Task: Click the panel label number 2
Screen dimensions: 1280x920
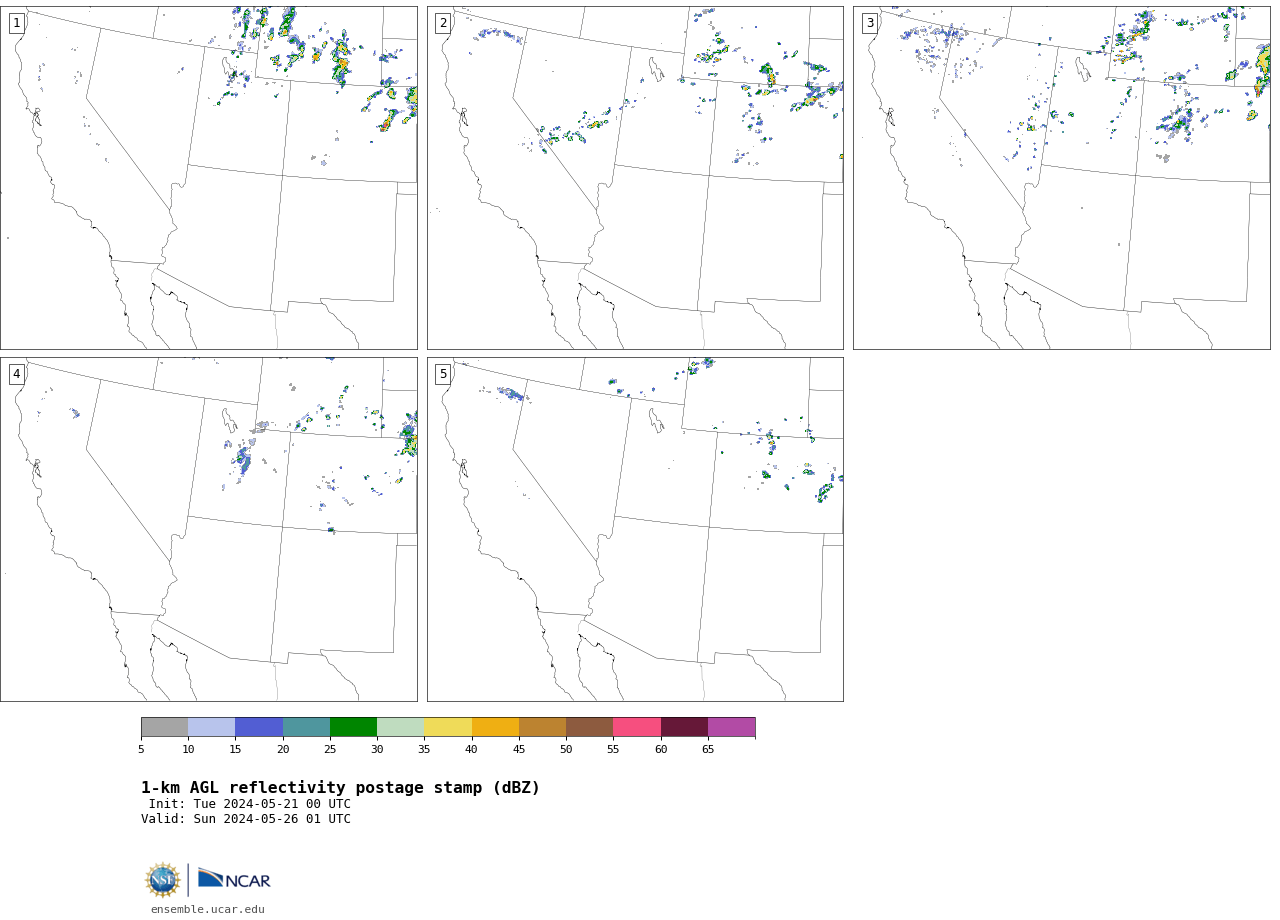Action: coord(443,23)
